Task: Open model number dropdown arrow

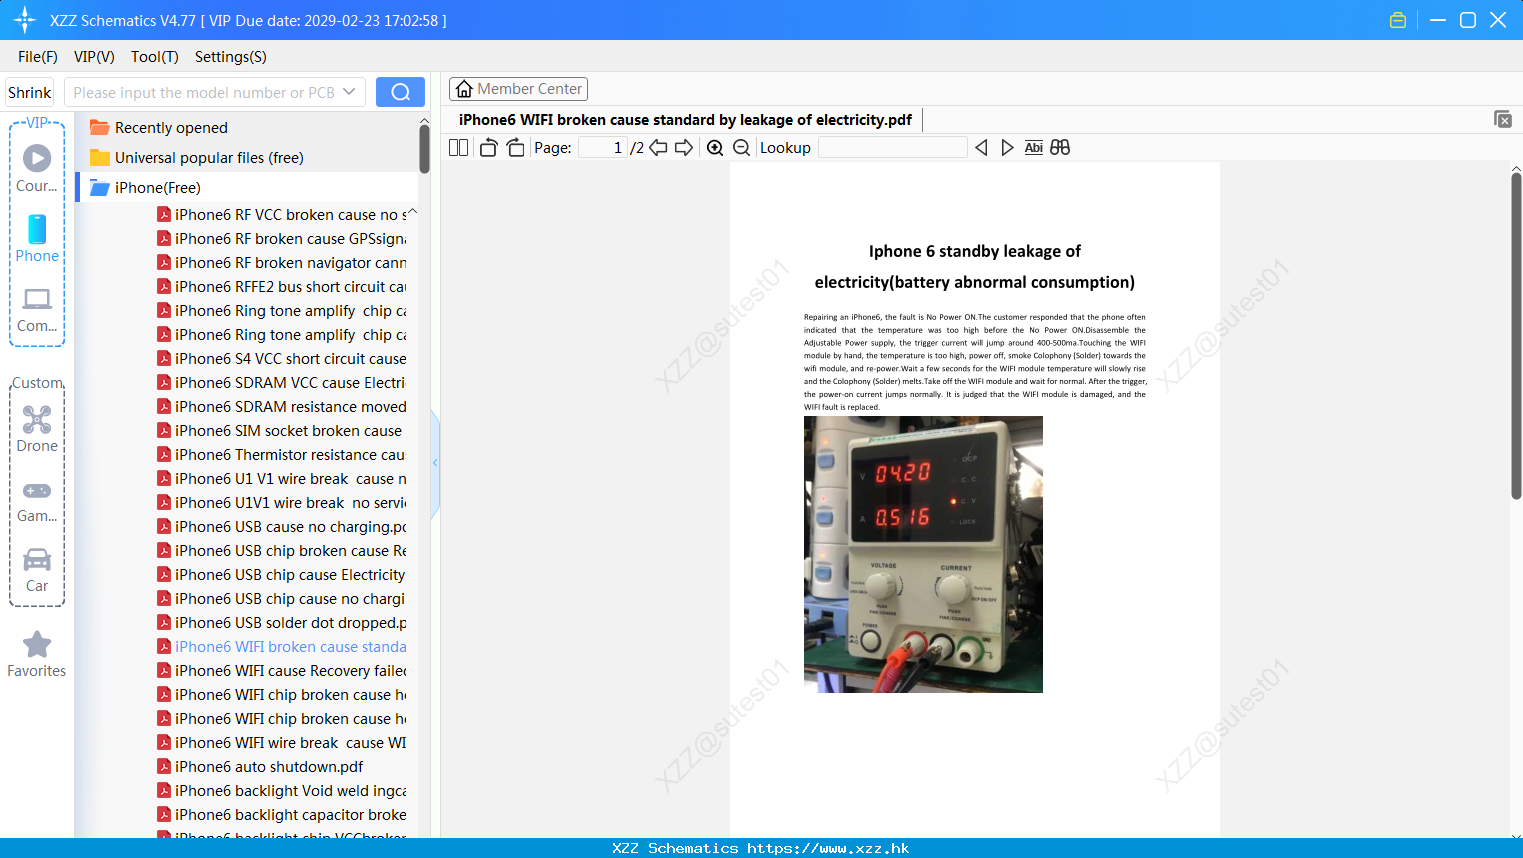Action: pos(349,92)
